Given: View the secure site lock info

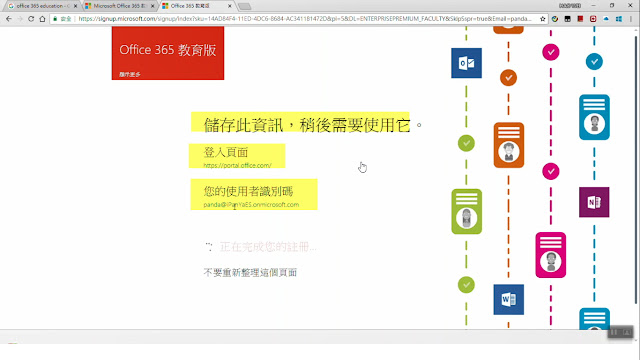Looking at the screenshot, I should [62, 19].
